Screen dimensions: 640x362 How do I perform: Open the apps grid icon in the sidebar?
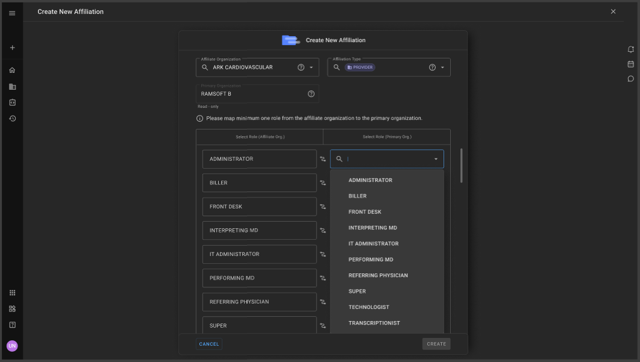pyautogui.click(x=12, y=293)
